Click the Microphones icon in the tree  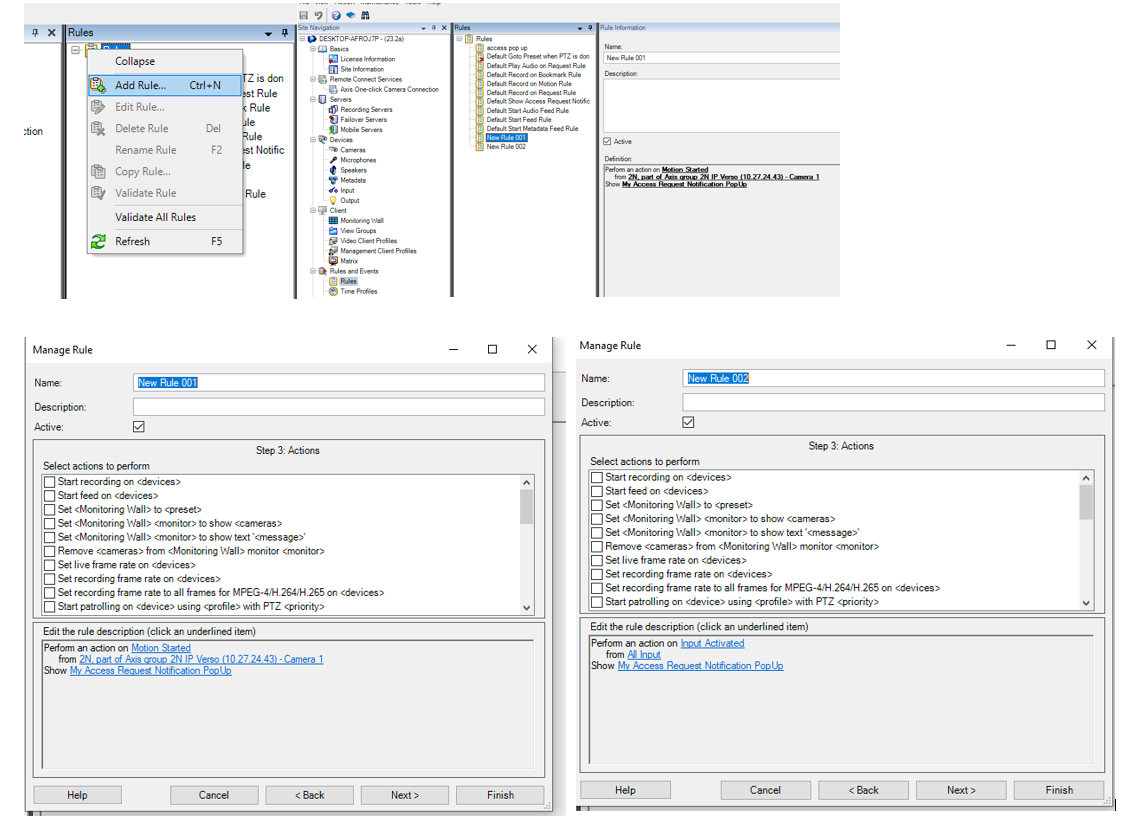tap(333, 160)
